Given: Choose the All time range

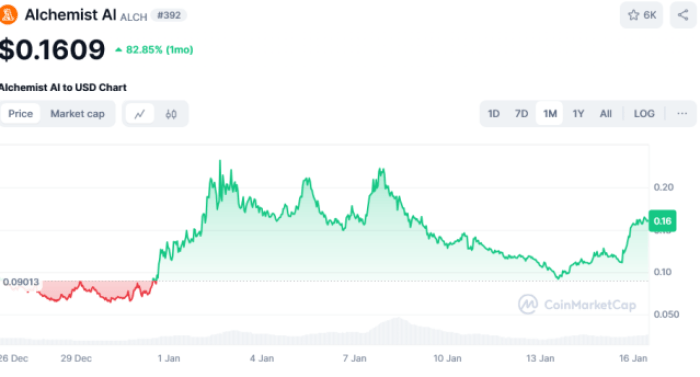Looking at the screenshot, I should coord(605,113).
